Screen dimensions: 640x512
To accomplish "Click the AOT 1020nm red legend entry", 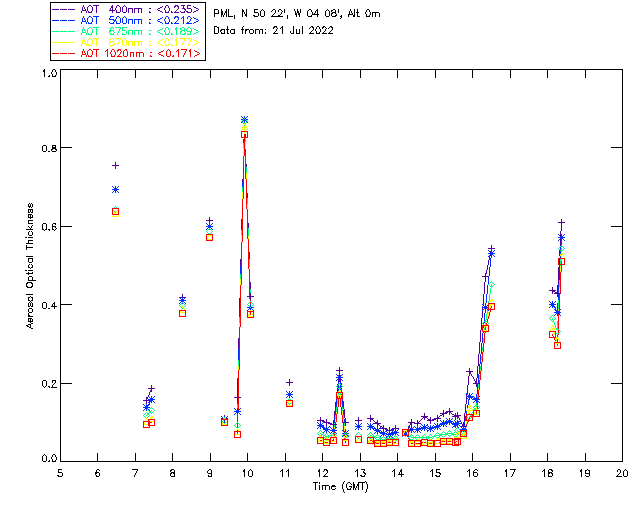I will (x=126, y=53).
